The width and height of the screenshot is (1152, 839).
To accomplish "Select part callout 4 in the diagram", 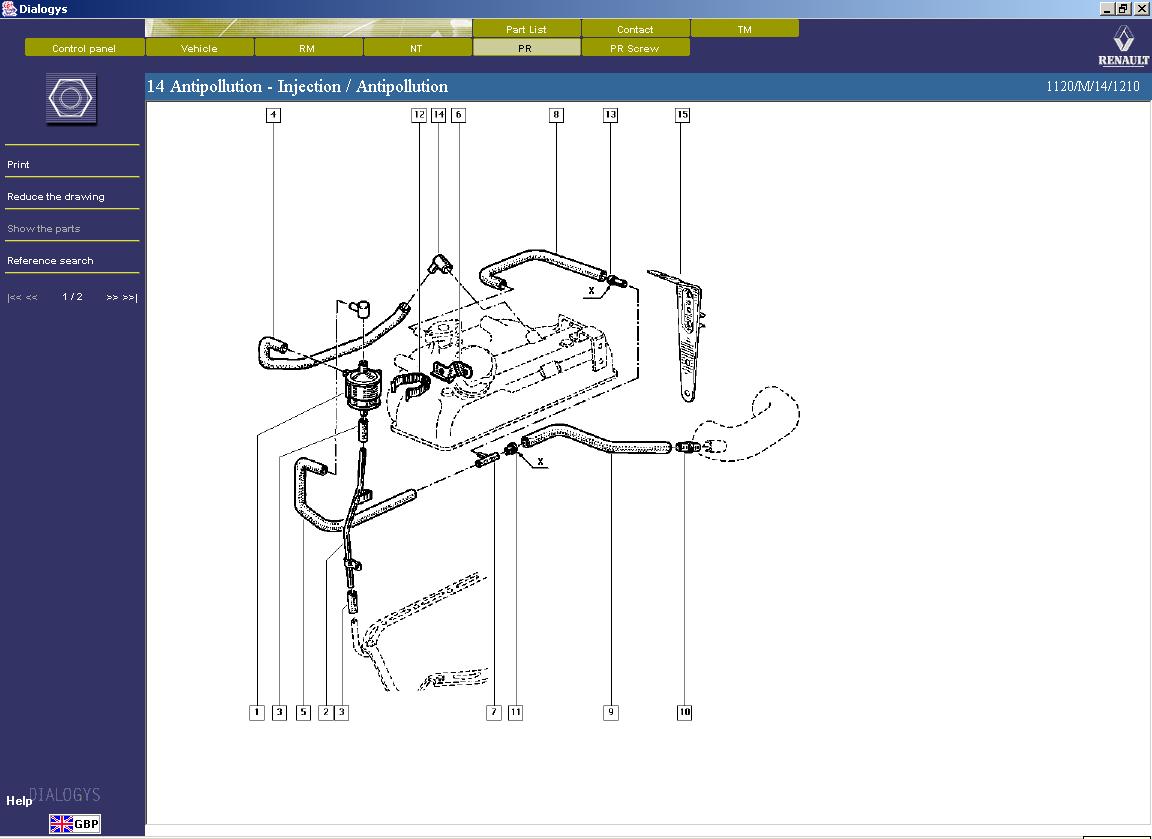I will [x=273, y=115].
